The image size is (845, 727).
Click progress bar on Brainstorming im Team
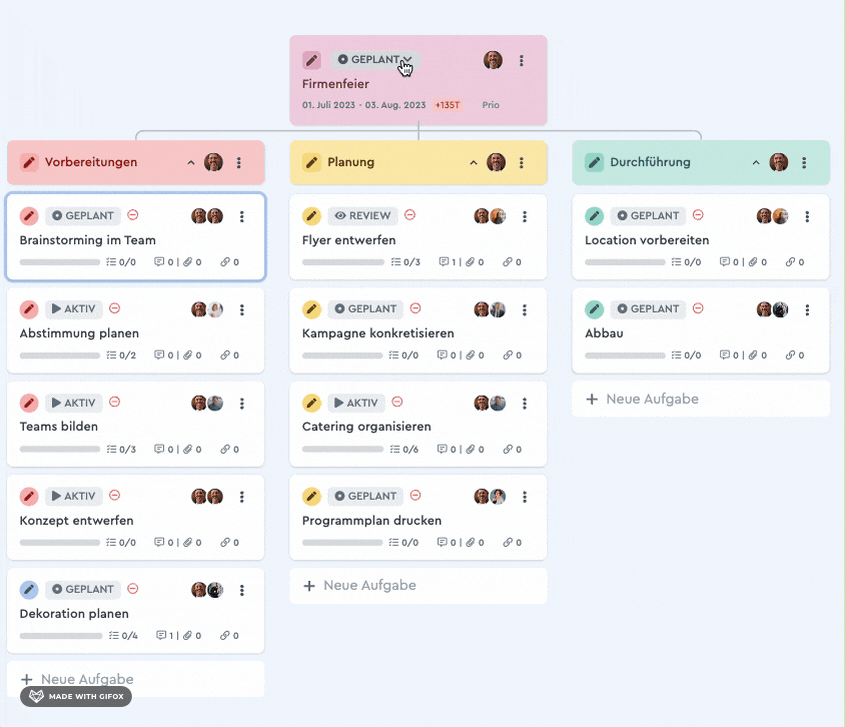point(60,262)
